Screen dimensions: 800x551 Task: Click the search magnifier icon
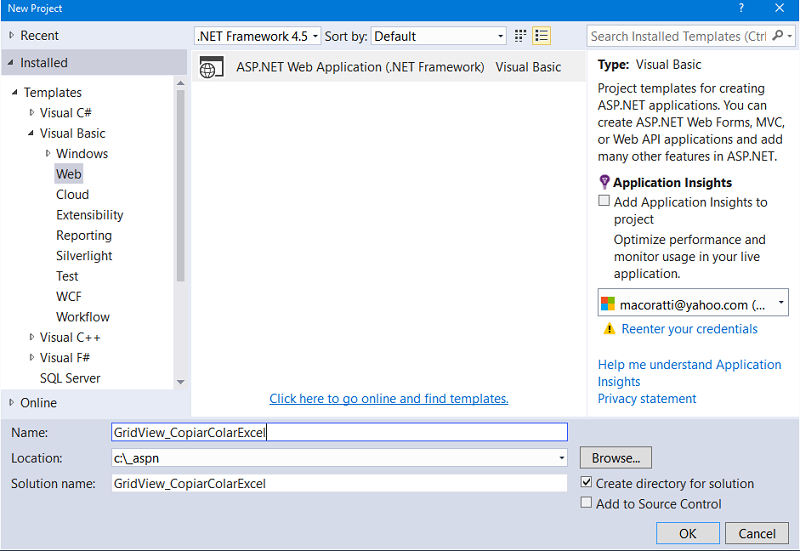point(778,36)
